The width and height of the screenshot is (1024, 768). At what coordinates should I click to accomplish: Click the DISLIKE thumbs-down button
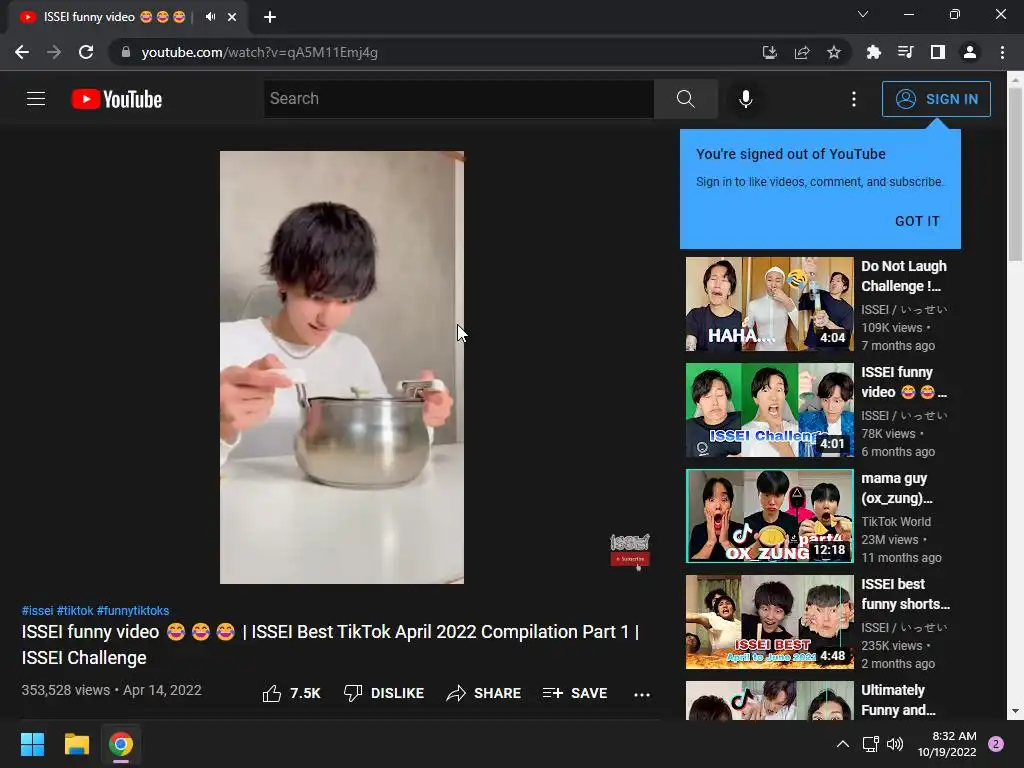click(384, 693)
